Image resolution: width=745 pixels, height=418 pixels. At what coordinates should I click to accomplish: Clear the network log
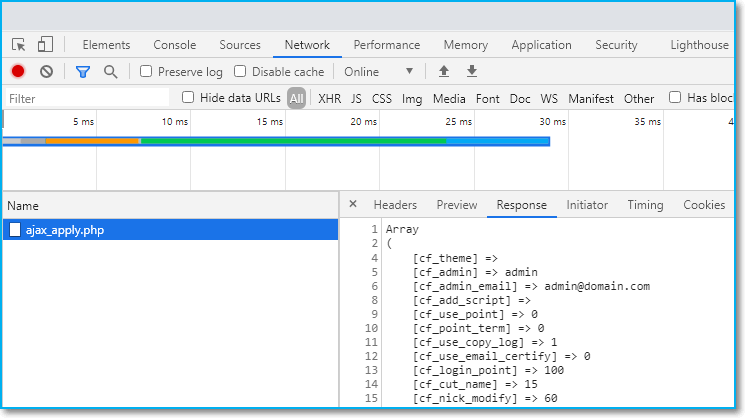tap(46, 72)
